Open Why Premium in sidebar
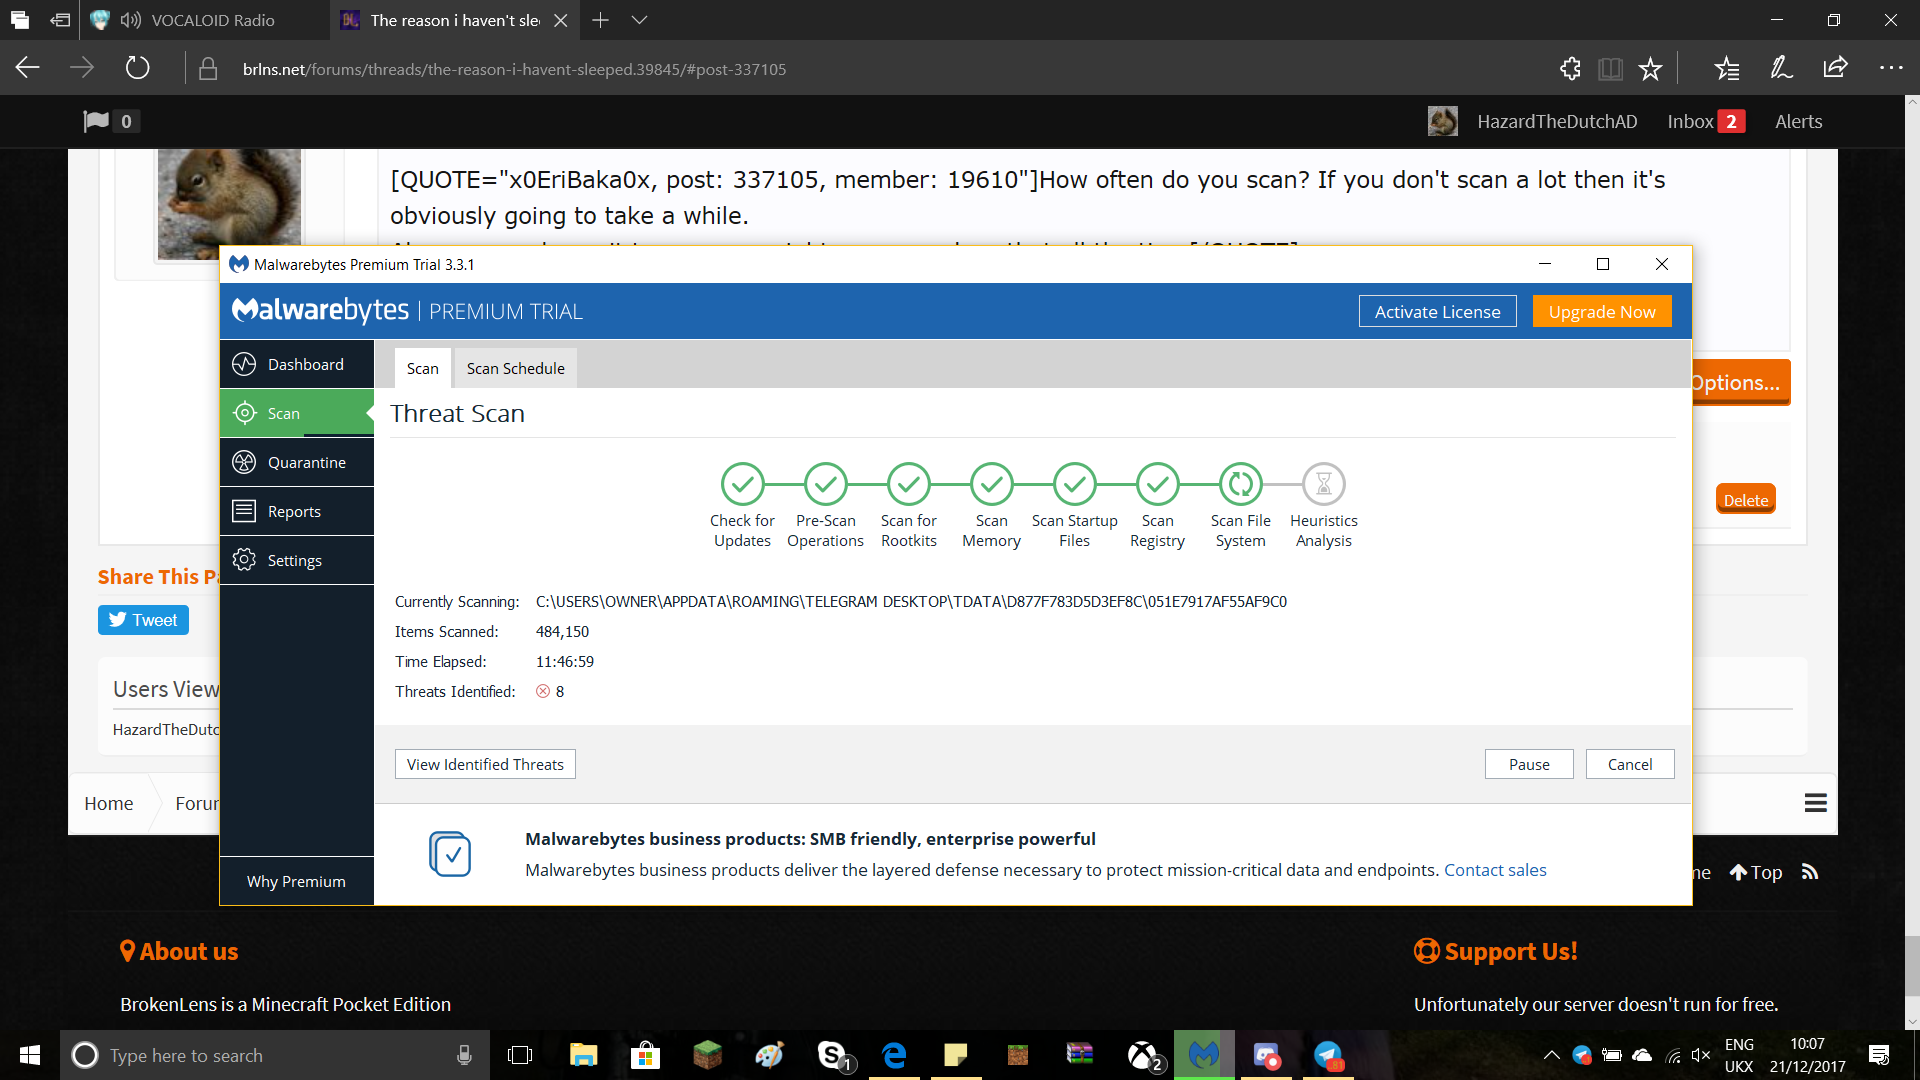 coord(296,881)
